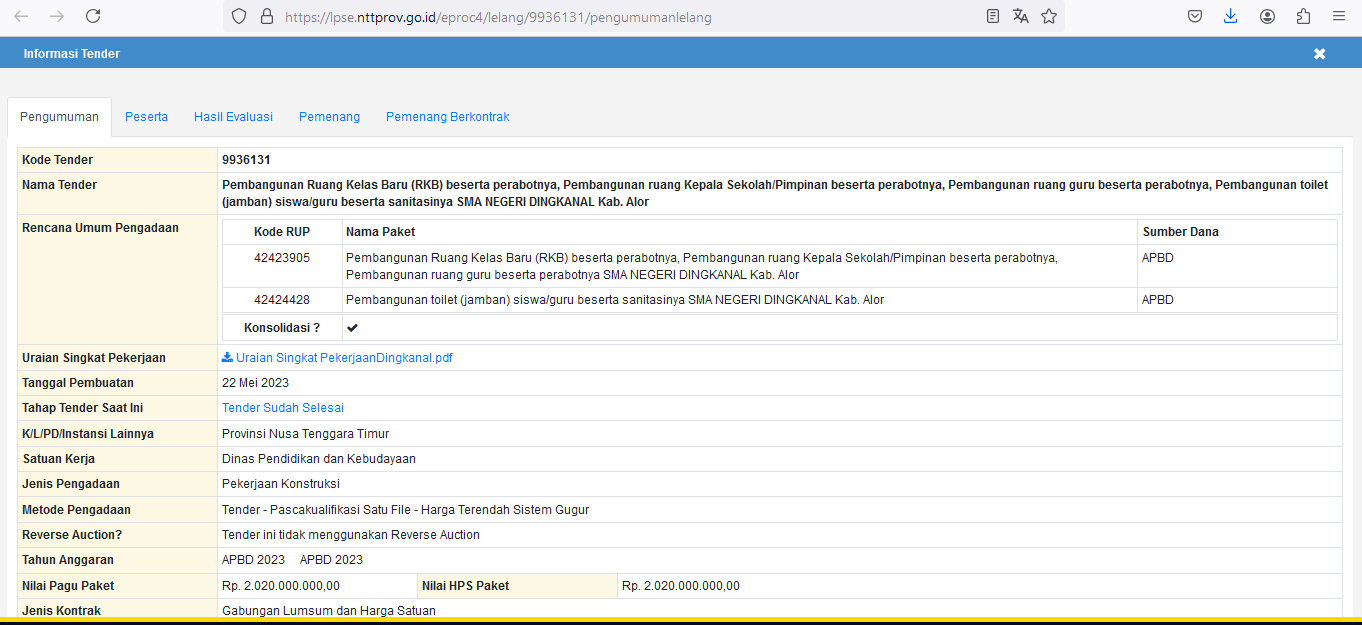Click the browser back arrow
The width and height of the screenshot is (1362, 625).
coord(21,16)
